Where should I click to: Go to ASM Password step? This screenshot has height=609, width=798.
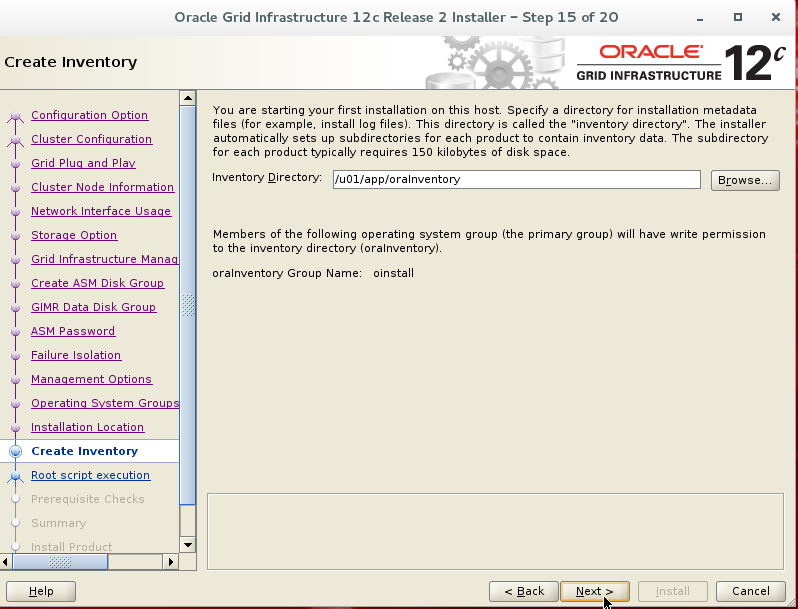point(73,331)
